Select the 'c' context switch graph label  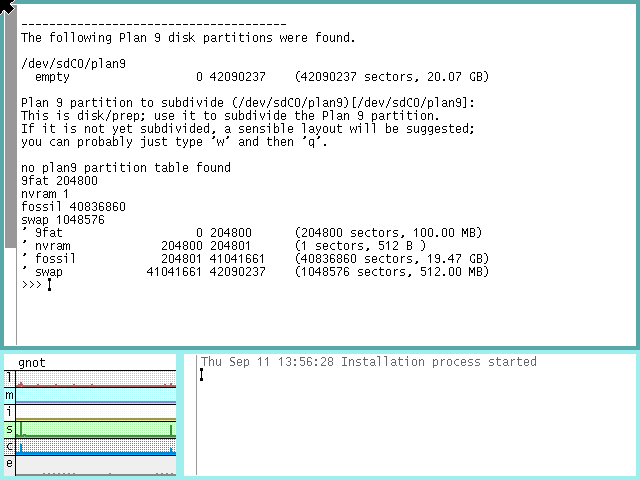tap(9, 446)
